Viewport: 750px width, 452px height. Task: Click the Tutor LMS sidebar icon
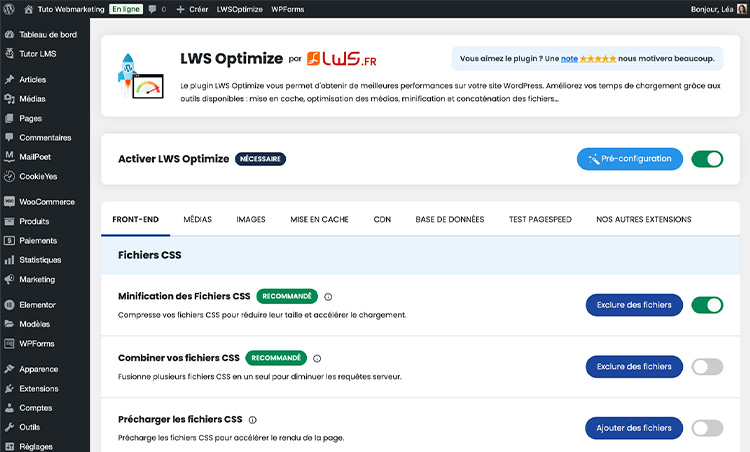10,54
